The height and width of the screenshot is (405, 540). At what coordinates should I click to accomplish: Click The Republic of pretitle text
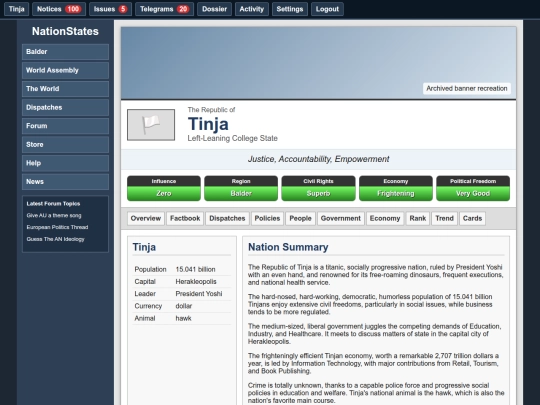(211, 110)
